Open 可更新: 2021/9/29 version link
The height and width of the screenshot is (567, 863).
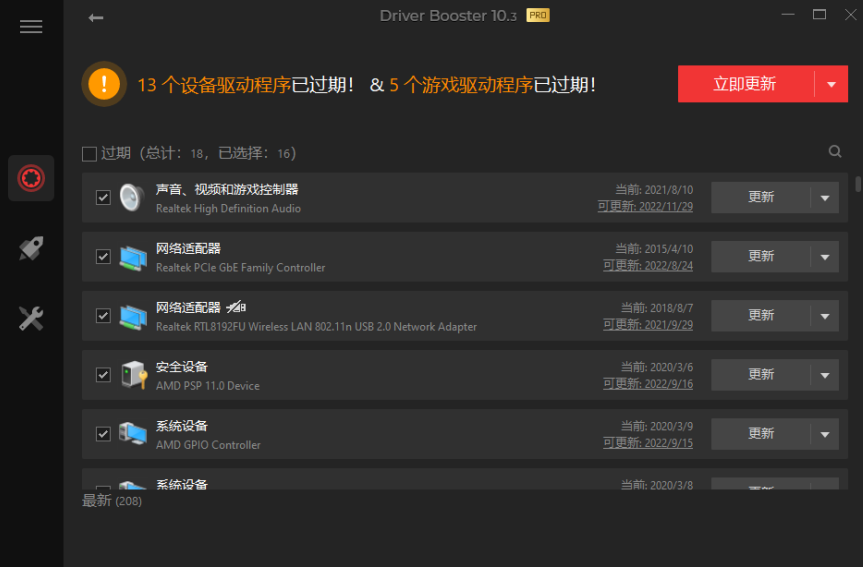648,325
